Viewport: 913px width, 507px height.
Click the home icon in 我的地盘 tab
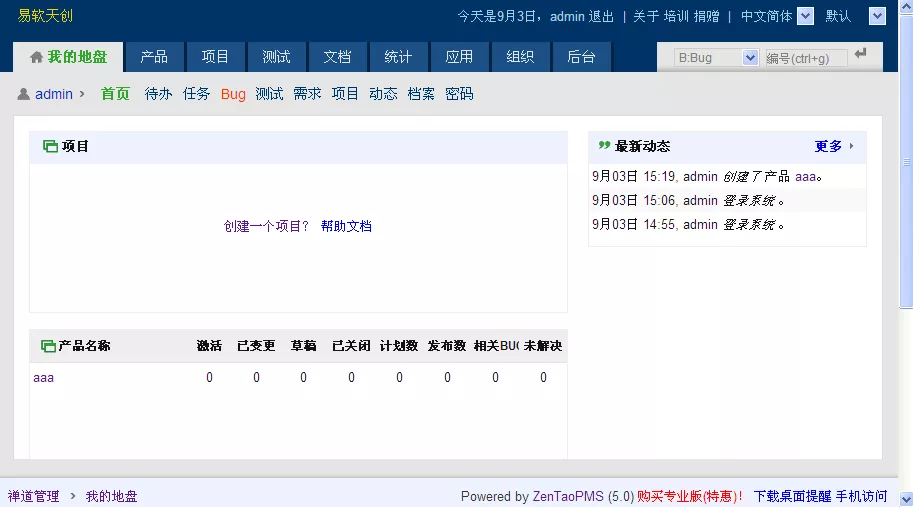36,57
